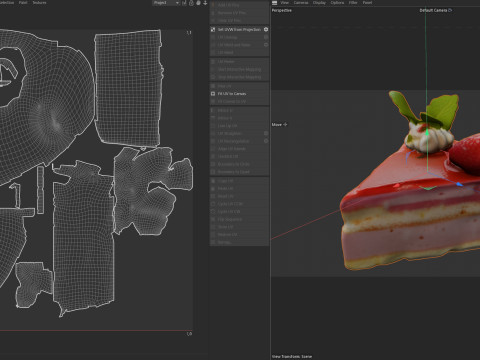Click the Cycle UV CW icon
Image resolution: width=480 pixels, height=360 pixels.
[213, 212]
